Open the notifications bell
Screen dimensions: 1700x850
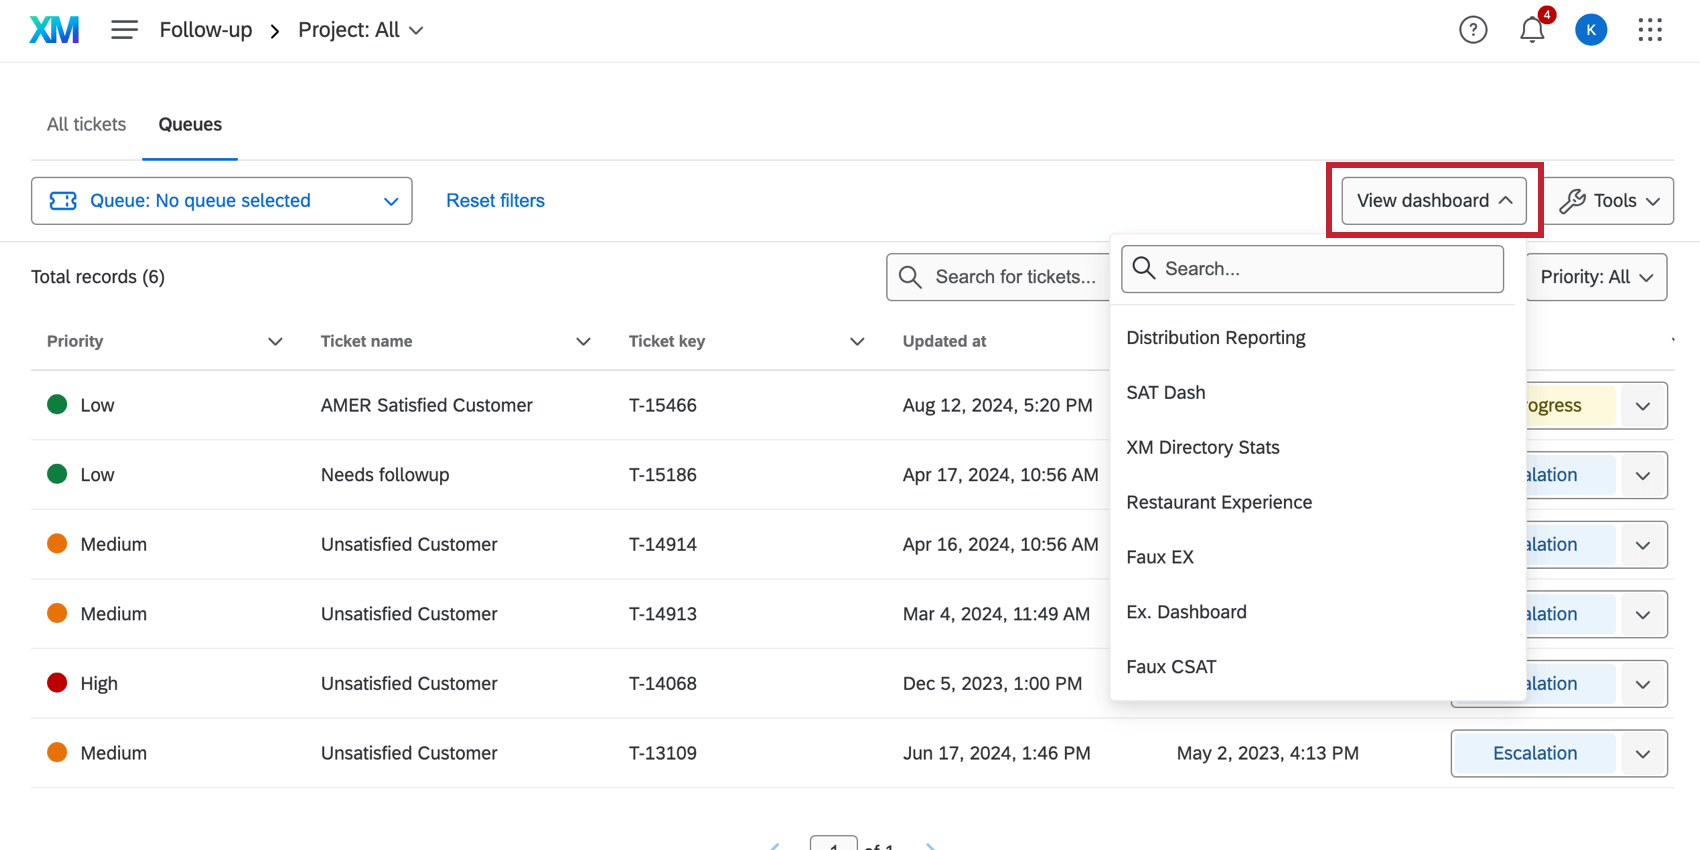pos(1531,30)
